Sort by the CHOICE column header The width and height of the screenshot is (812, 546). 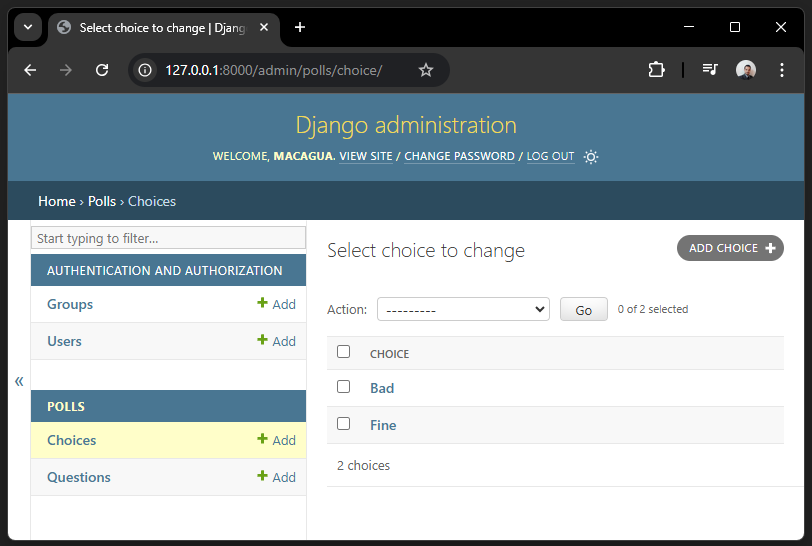[x=389, y=354]
